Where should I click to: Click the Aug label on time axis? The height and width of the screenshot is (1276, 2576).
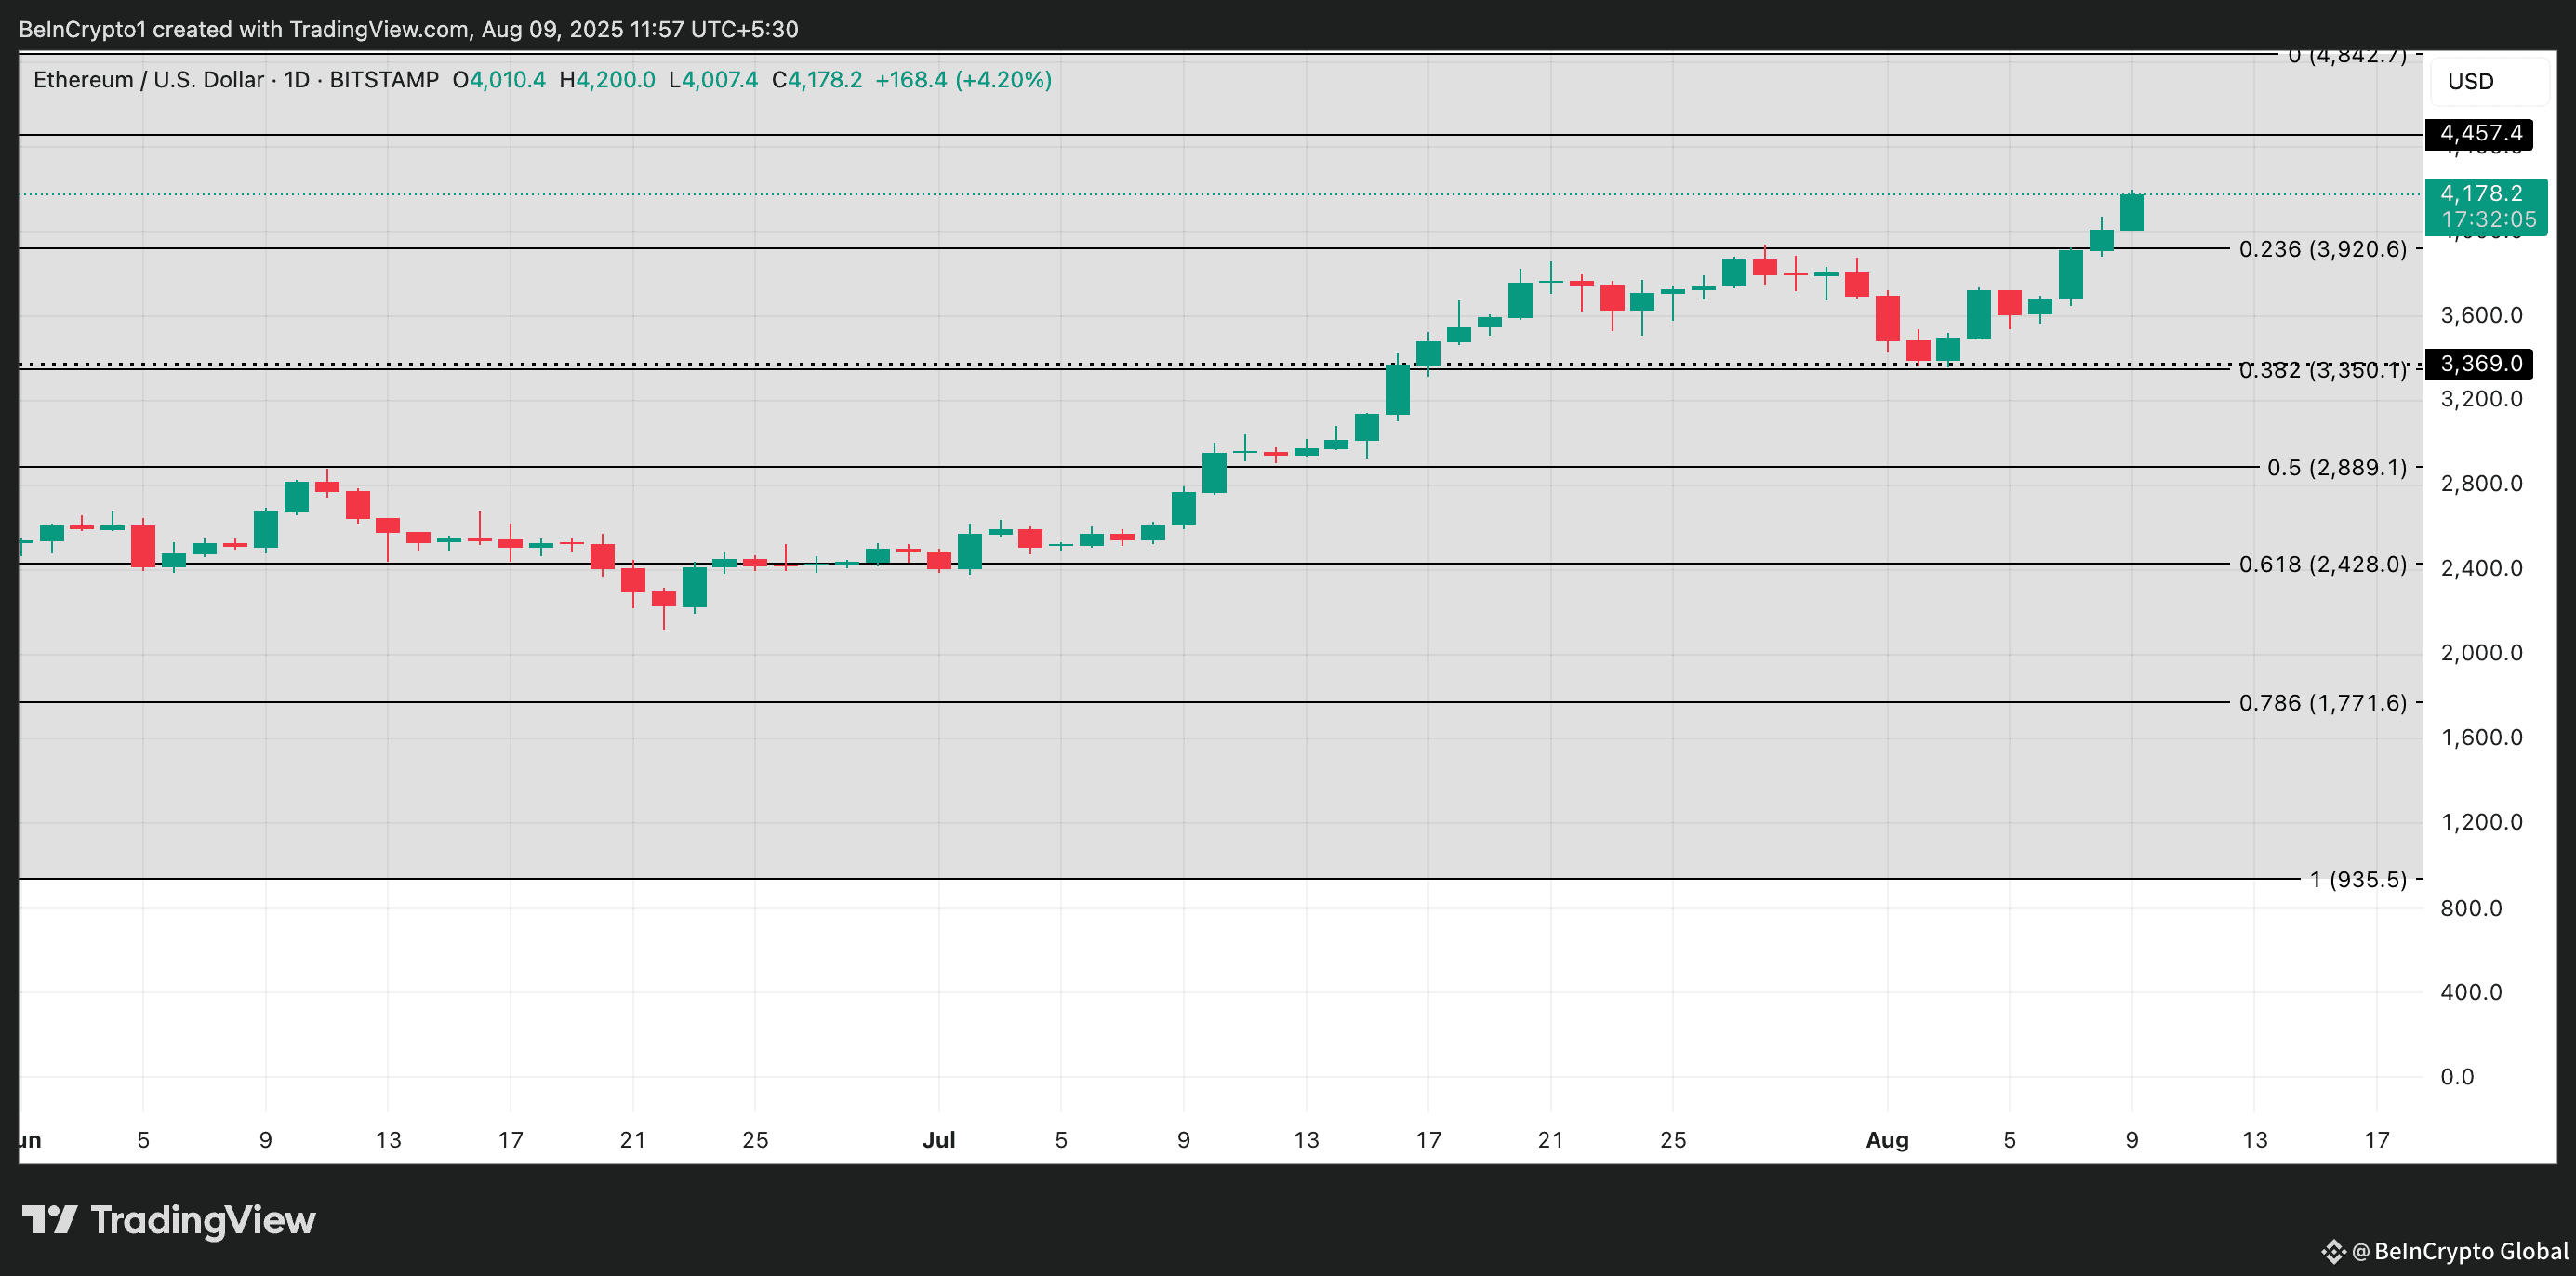coord(1886,1139)
